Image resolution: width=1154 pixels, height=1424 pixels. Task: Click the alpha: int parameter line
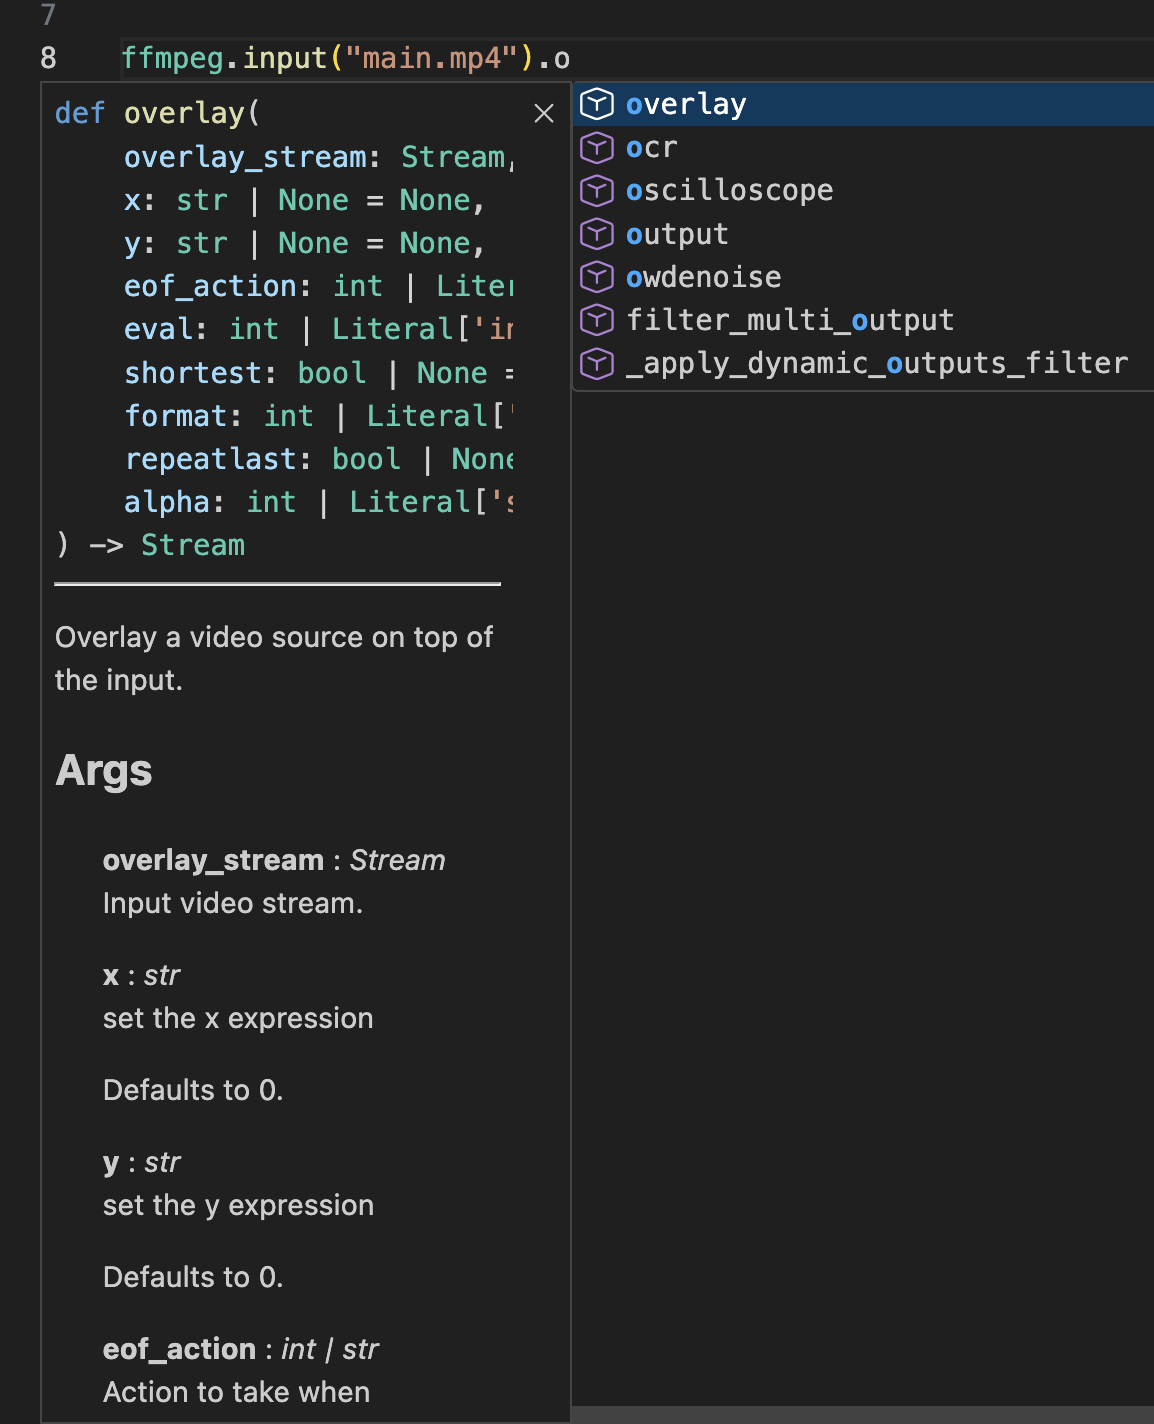[x=319, y=502]
